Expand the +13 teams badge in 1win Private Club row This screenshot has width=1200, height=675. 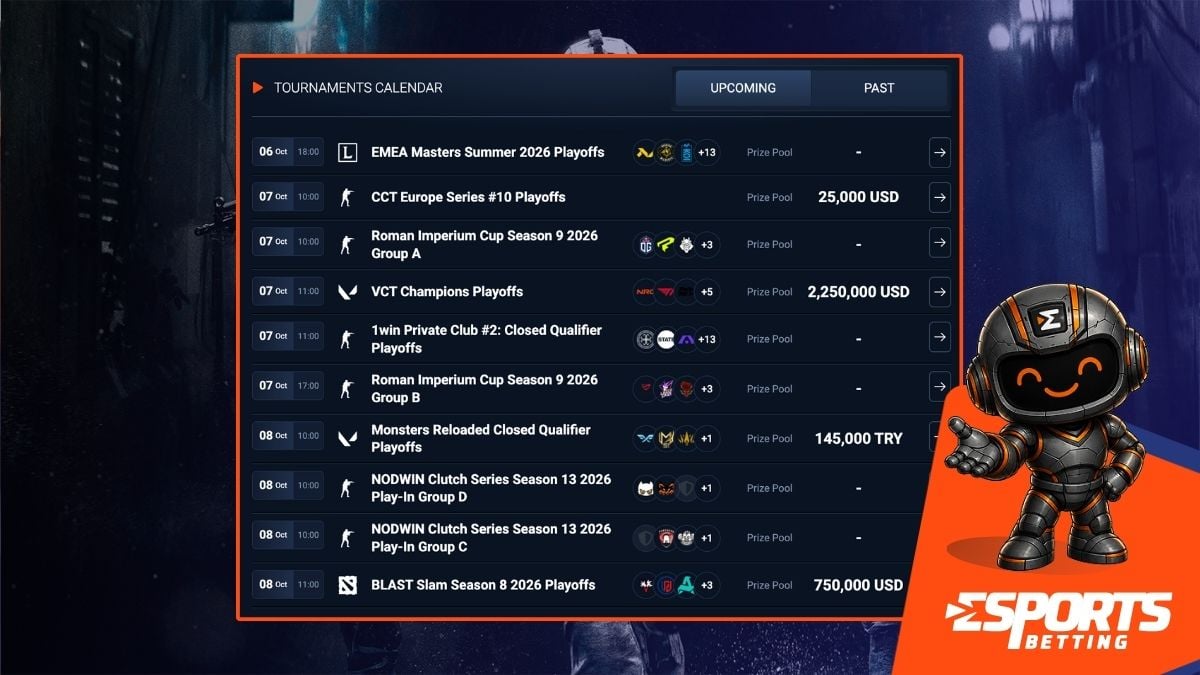click(707, 339)
